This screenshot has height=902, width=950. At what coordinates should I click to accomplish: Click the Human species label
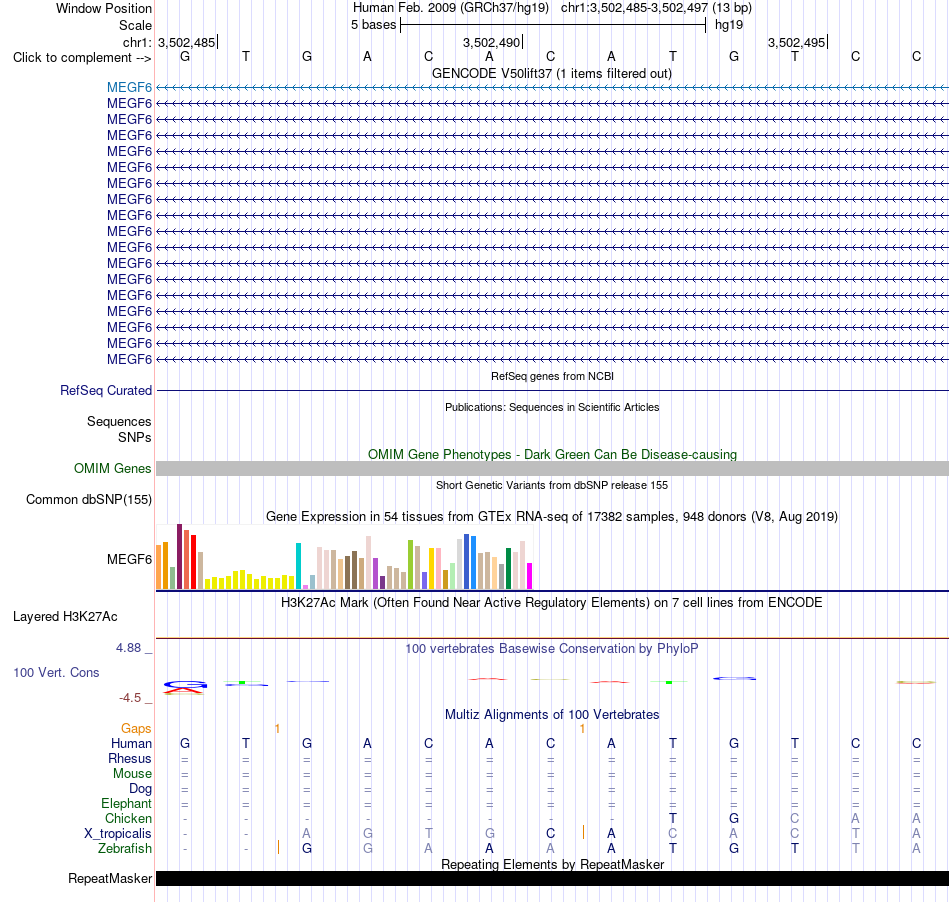(131, 743)
